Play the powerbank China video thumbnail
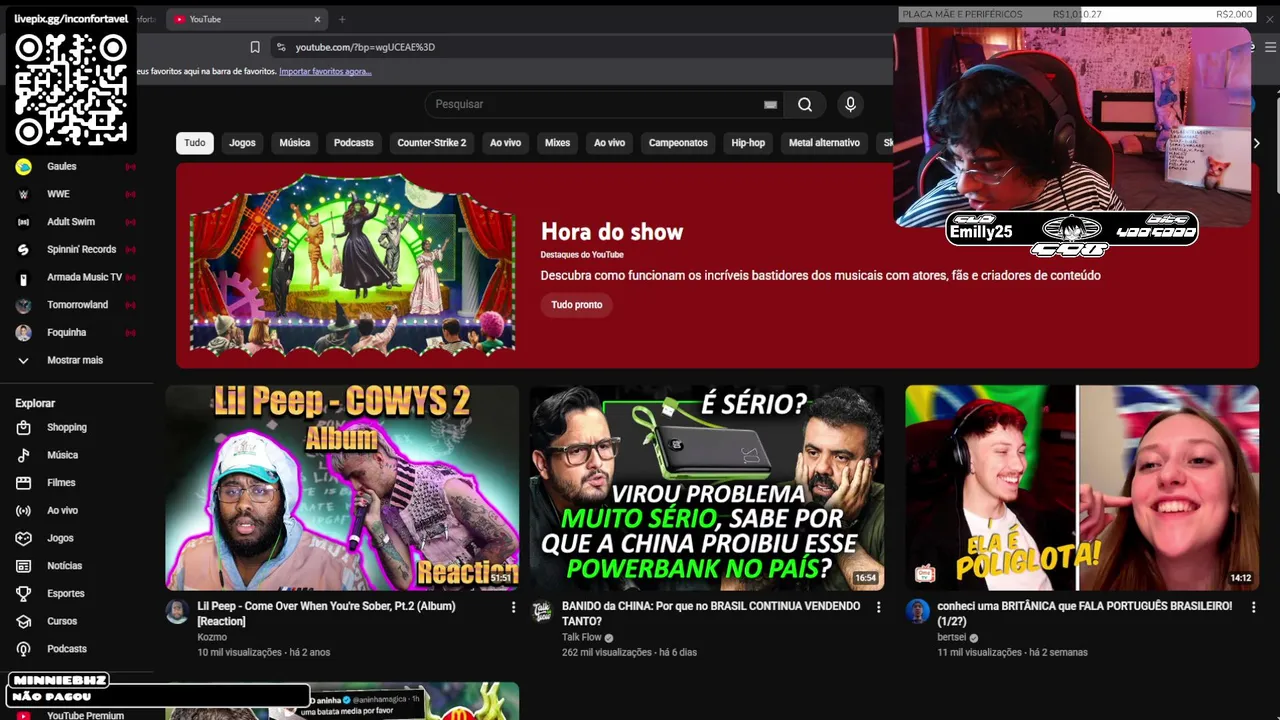 707,488
